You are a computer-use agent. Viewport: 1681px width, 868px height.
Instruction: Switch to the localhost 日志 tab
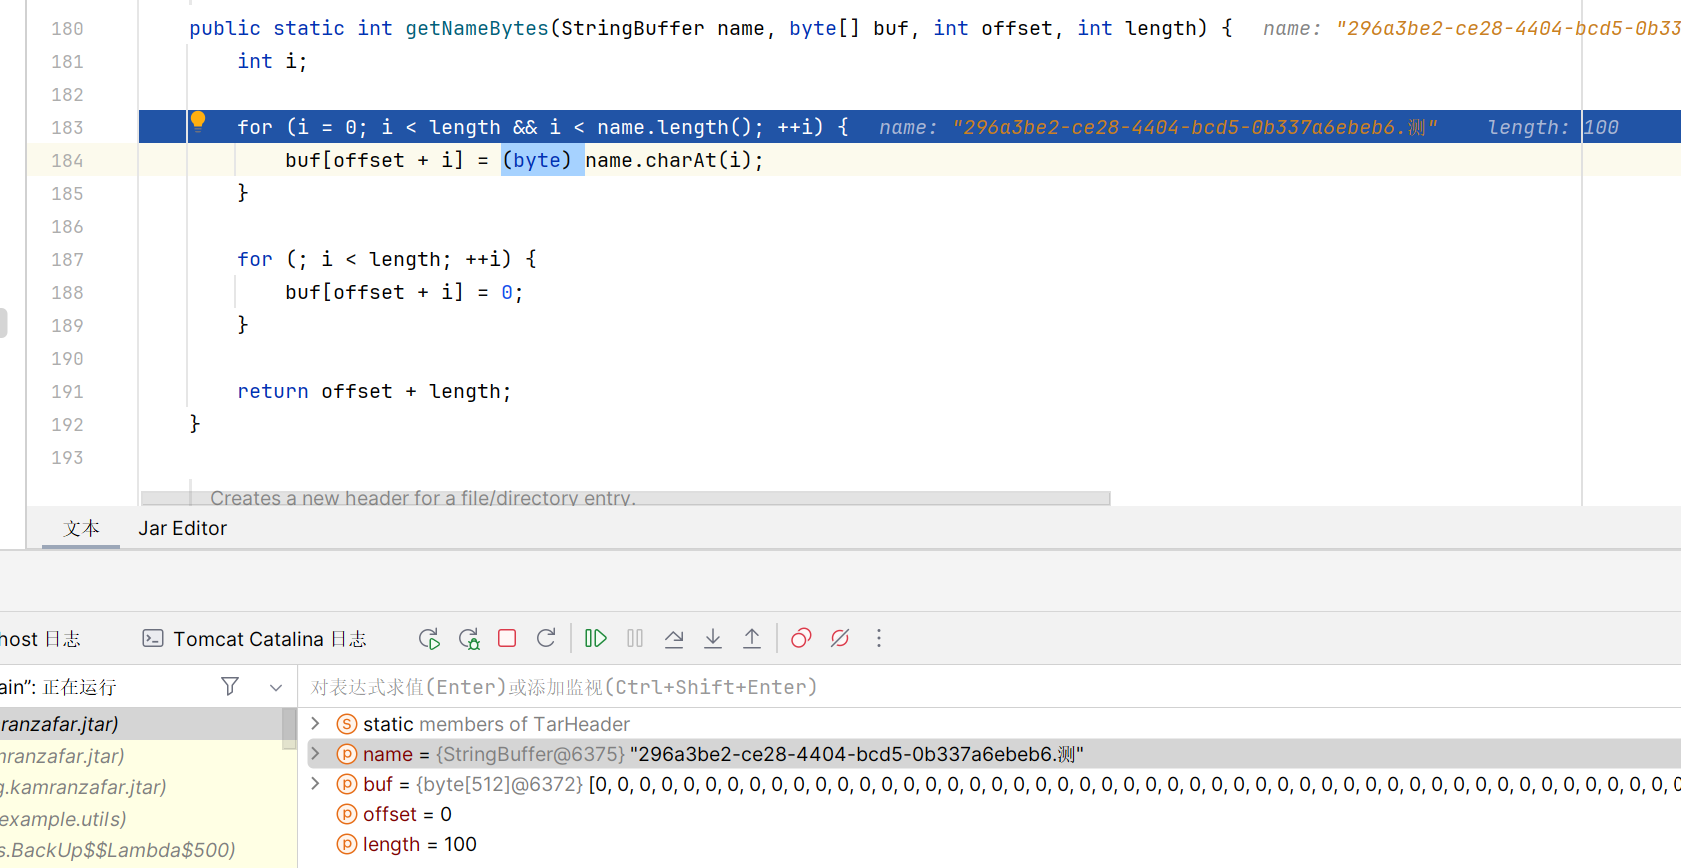40,639
